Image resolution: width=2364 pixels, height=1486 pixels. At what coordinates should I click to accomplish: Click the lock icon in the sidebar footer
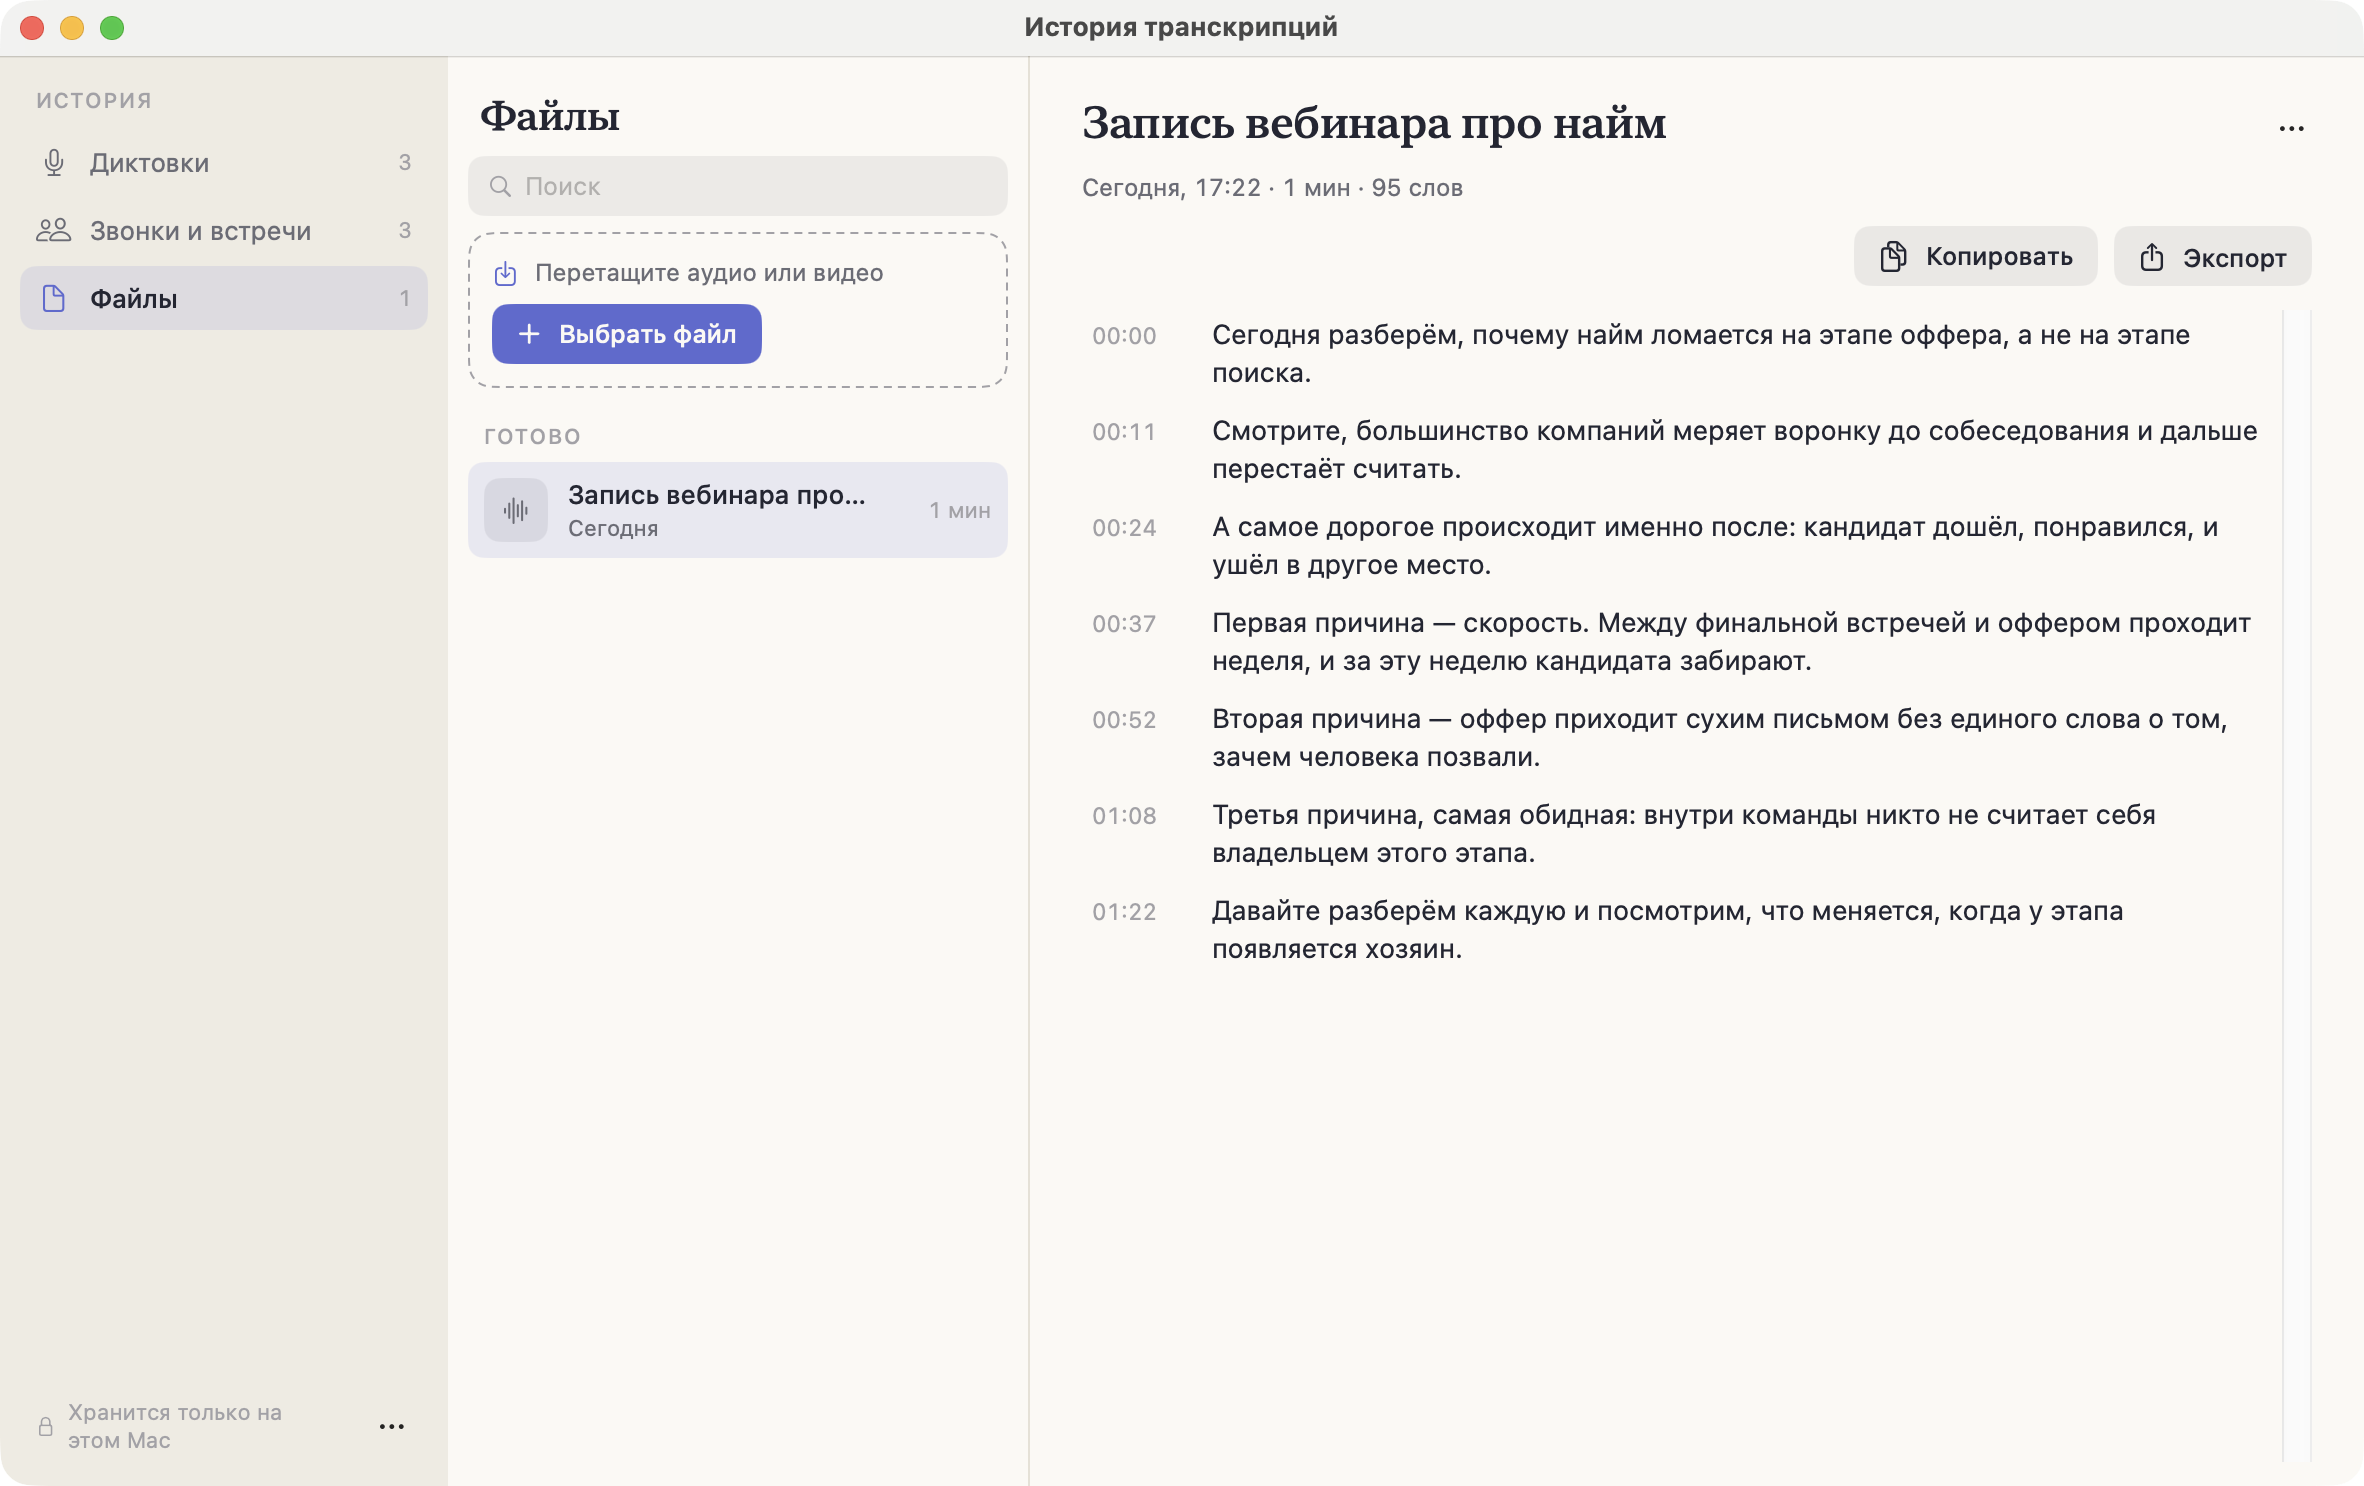[x=46, y=1427]
